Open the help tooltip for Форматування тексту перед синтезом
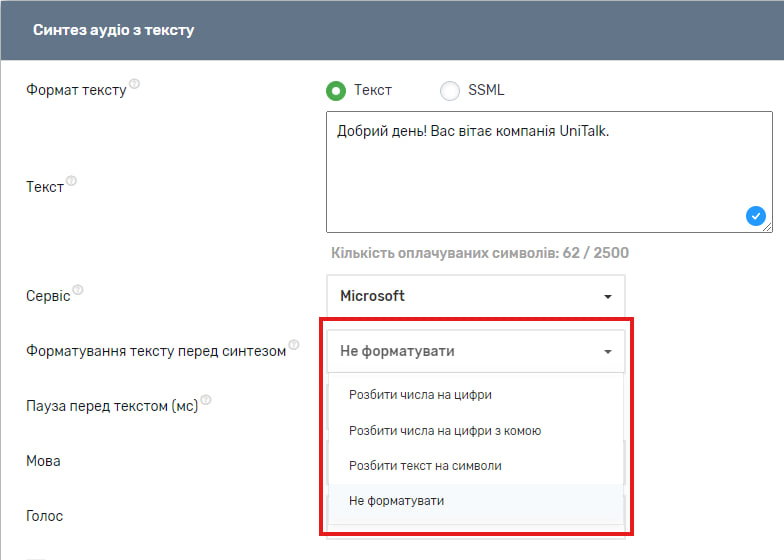The height and width of the screenshot is (560, 784). [x=294, y=345]
